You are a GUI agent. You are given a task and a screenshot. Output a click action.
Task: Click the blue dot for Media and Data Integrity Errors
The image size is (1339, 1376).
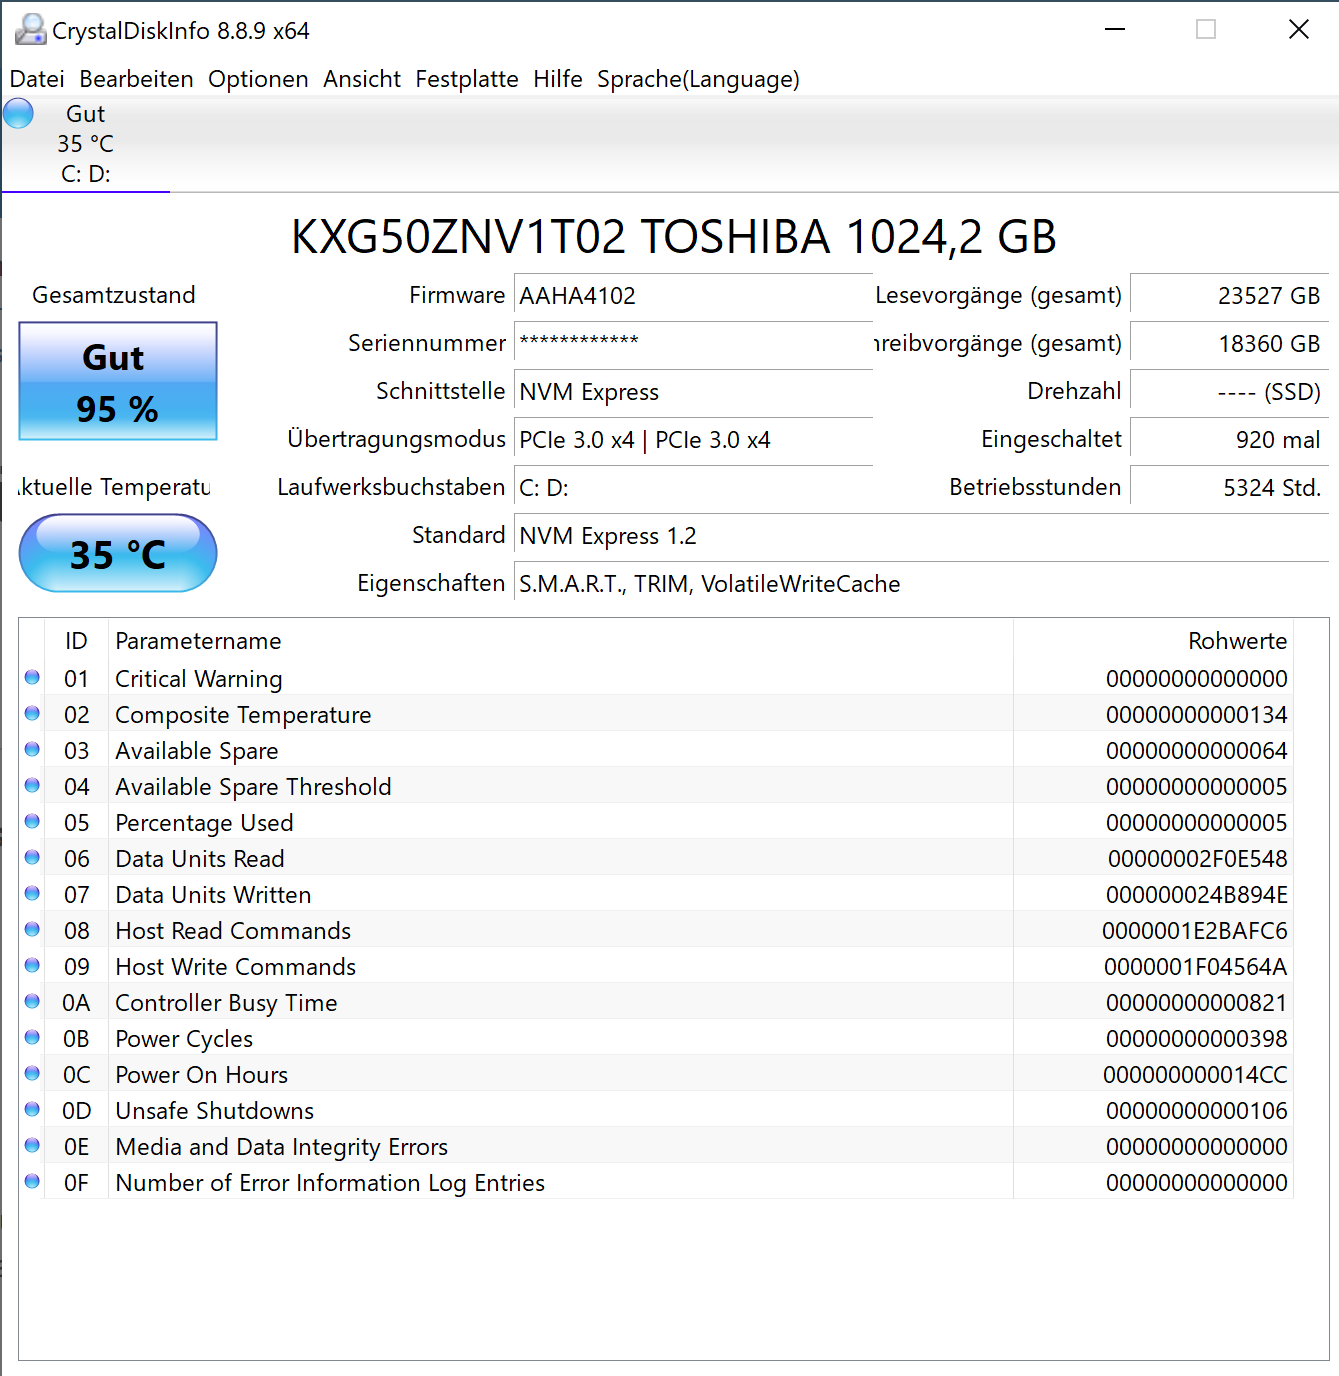click(31, 1146)
